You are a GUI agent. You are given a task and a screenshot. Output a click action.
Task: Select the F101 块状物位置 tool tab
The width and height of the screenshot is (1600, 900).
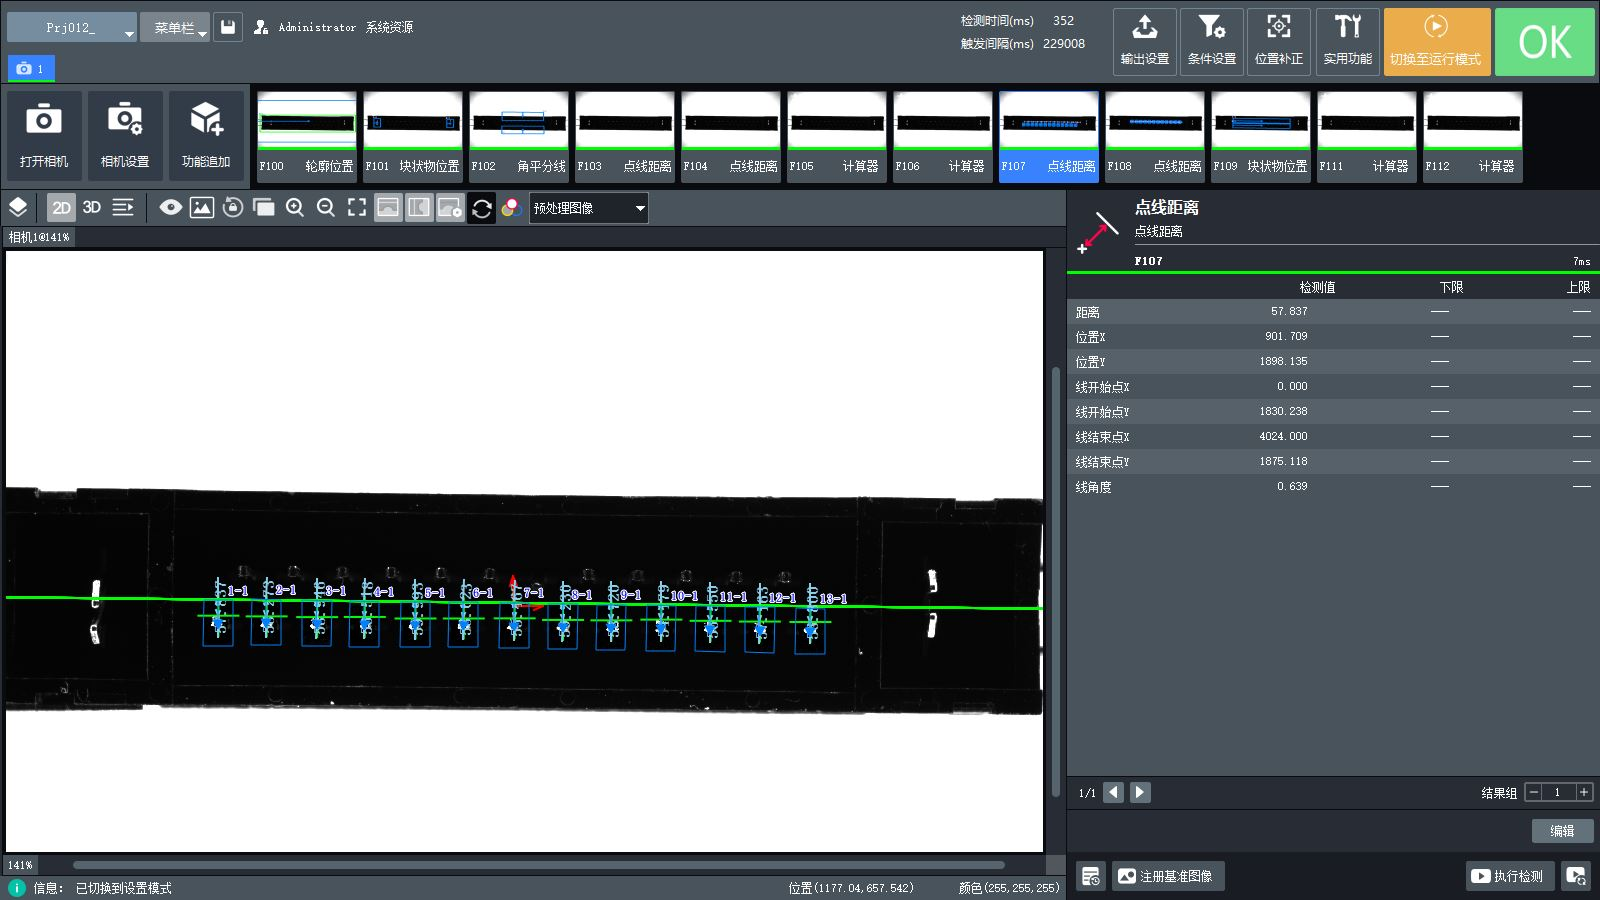pos(412,136)
